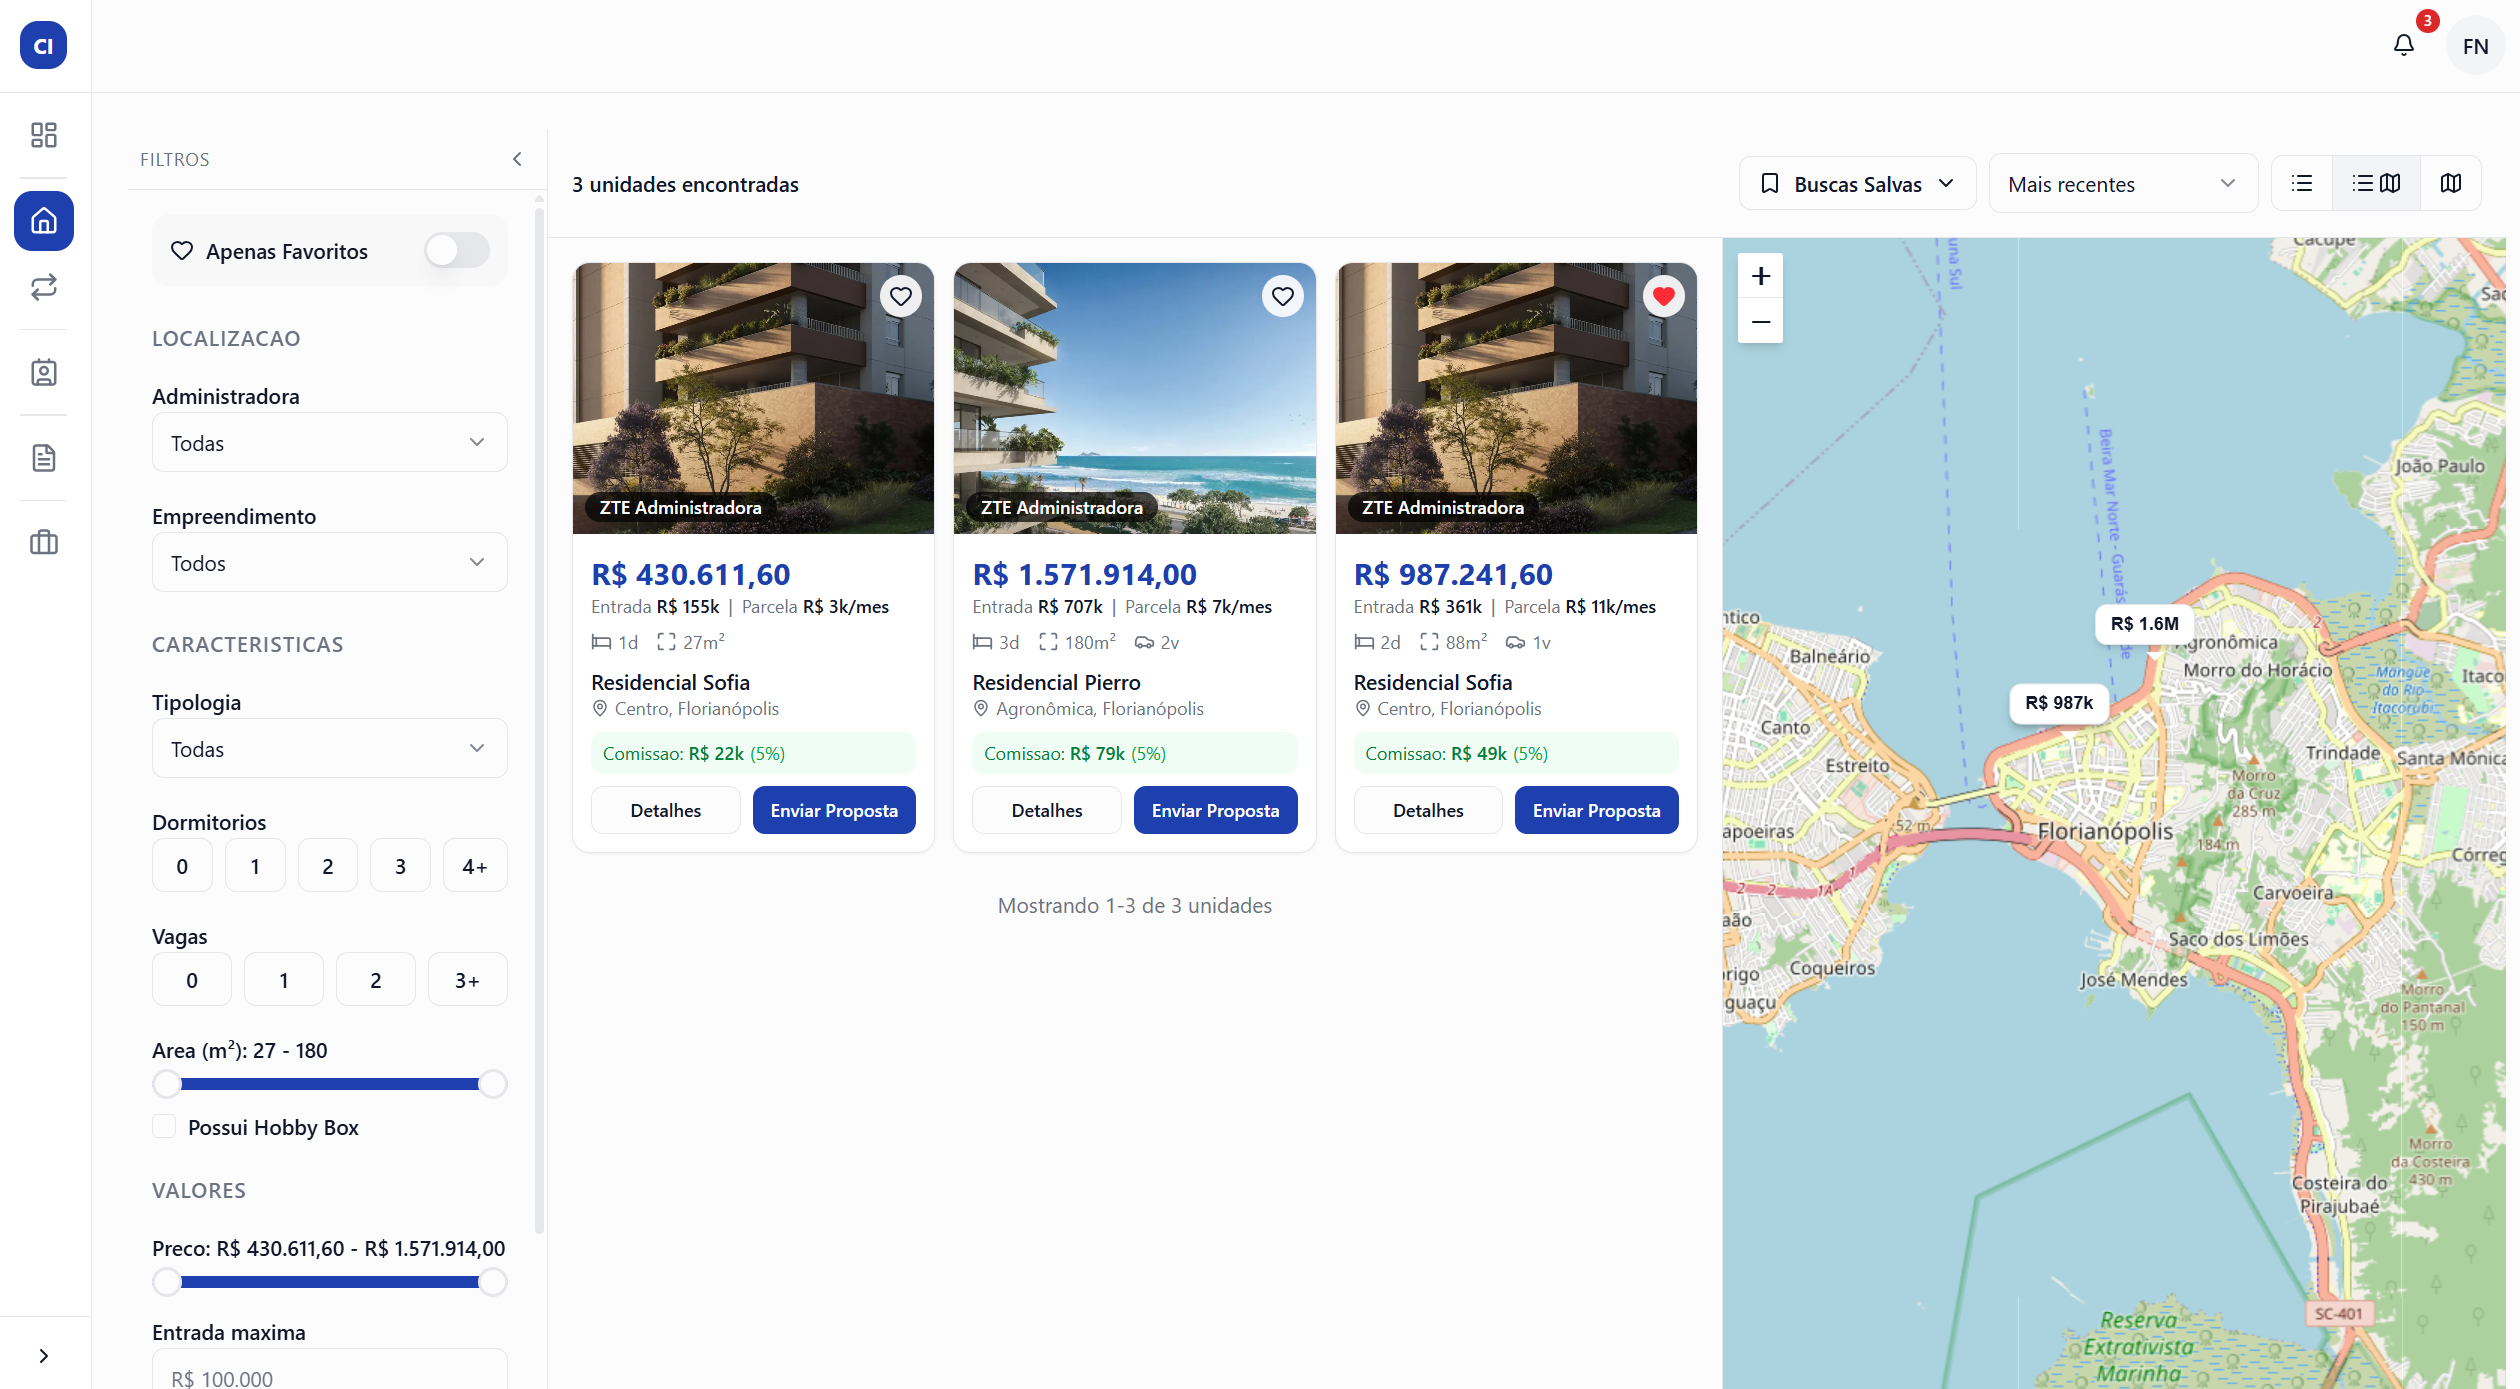
Task: Open the Mais recentes sort dropdown
Action: 2122,184
